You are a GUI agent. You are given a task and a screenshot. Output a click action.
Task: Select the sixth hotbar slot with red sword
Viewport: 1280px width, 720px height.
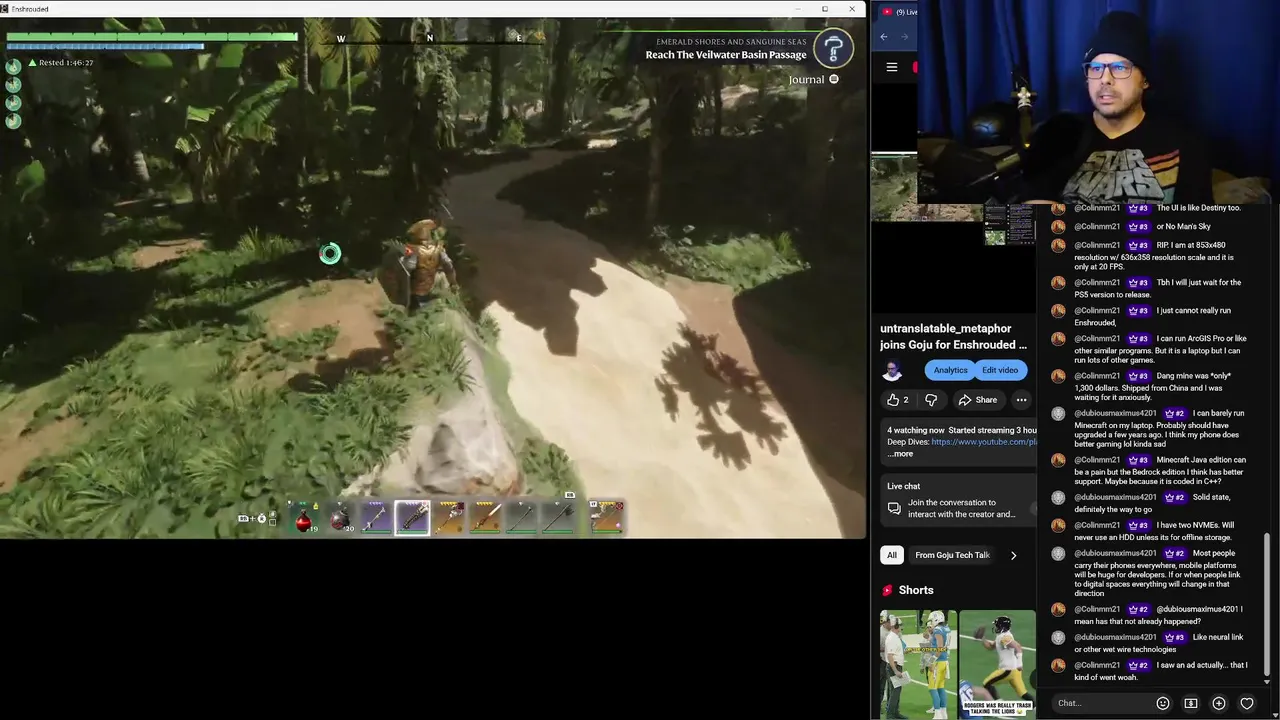pyautogui.click(x=485, y=518)
